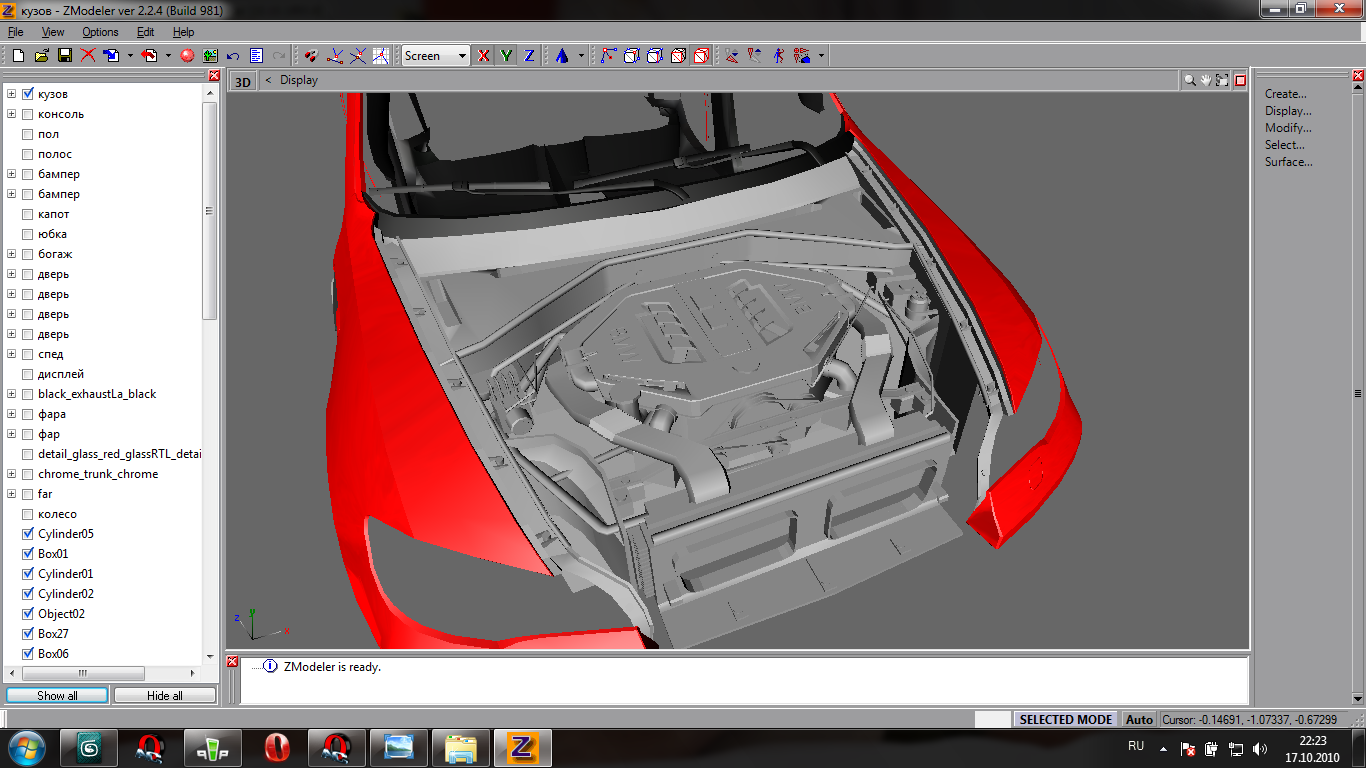Screen dimensions: 1366x768
Task: Open the Edit menu
Action: click(x=145, y=32)
